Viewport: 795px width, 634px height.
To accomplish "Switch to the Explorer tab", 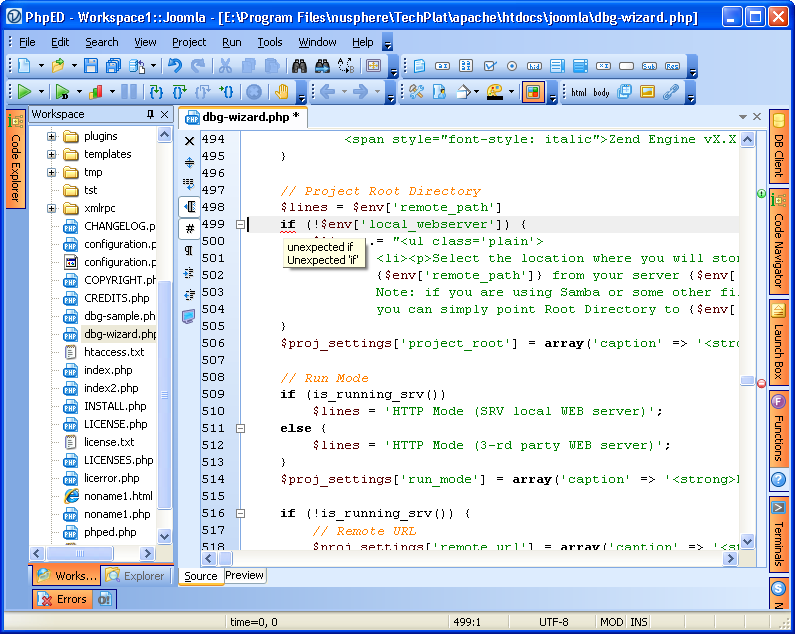I will (x=136, y=576).
